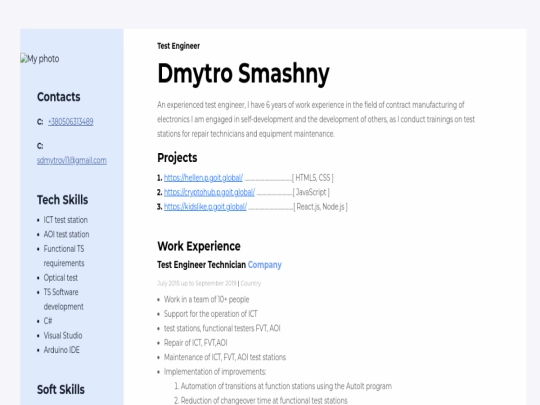This screenshot has height=405, width=540.
Task: Click the [ JavaScript ] tech label
Action: coord(311,192)
